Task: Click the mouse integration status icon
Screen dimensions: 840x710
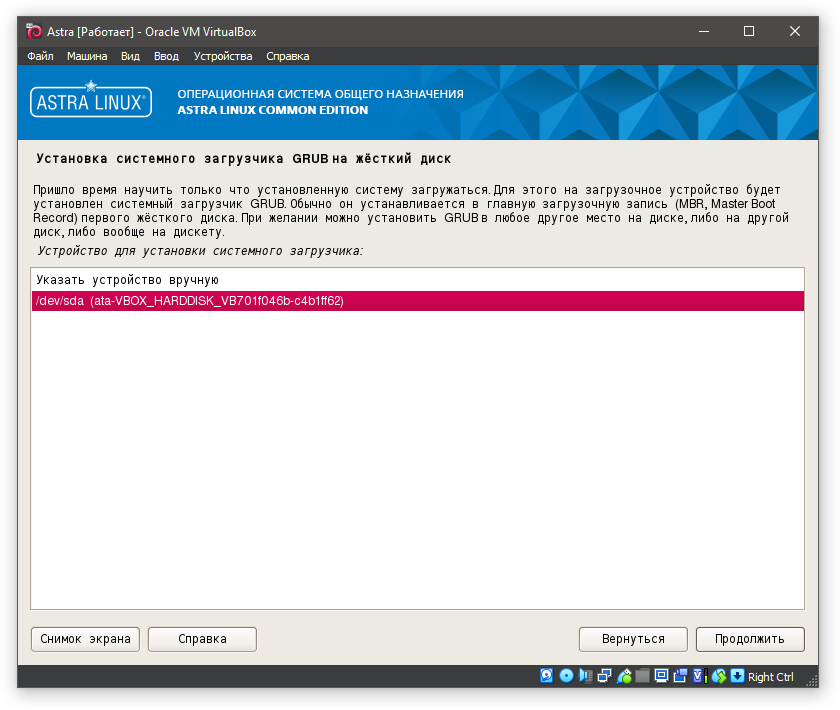Action: (719, 676)
